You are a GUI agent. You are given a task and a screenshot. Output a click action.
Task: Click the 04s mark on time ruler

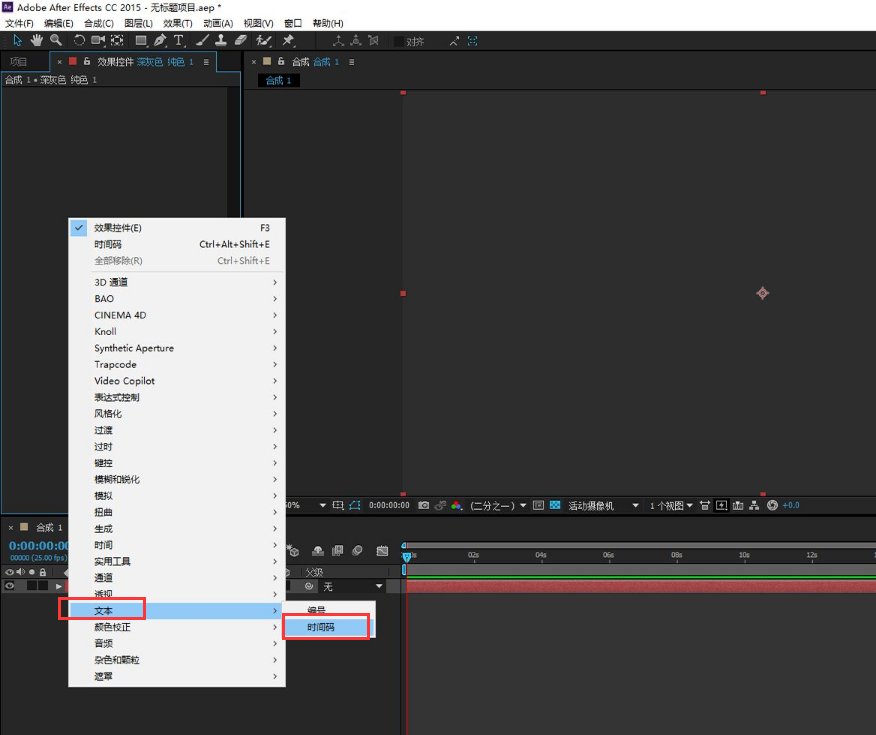[541, 555]
